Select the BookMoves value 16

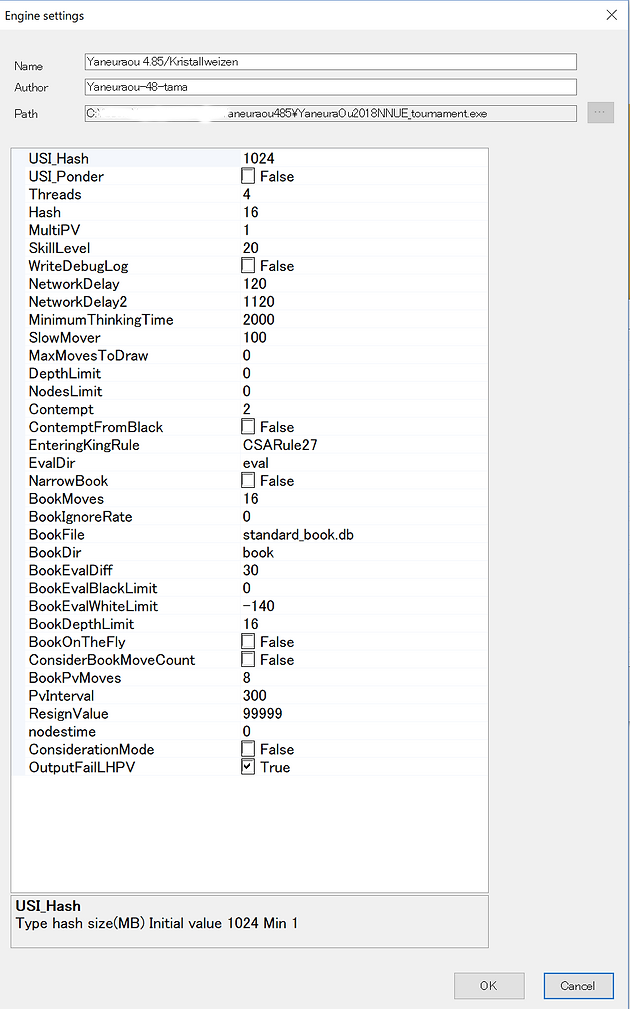click(250, 499)
